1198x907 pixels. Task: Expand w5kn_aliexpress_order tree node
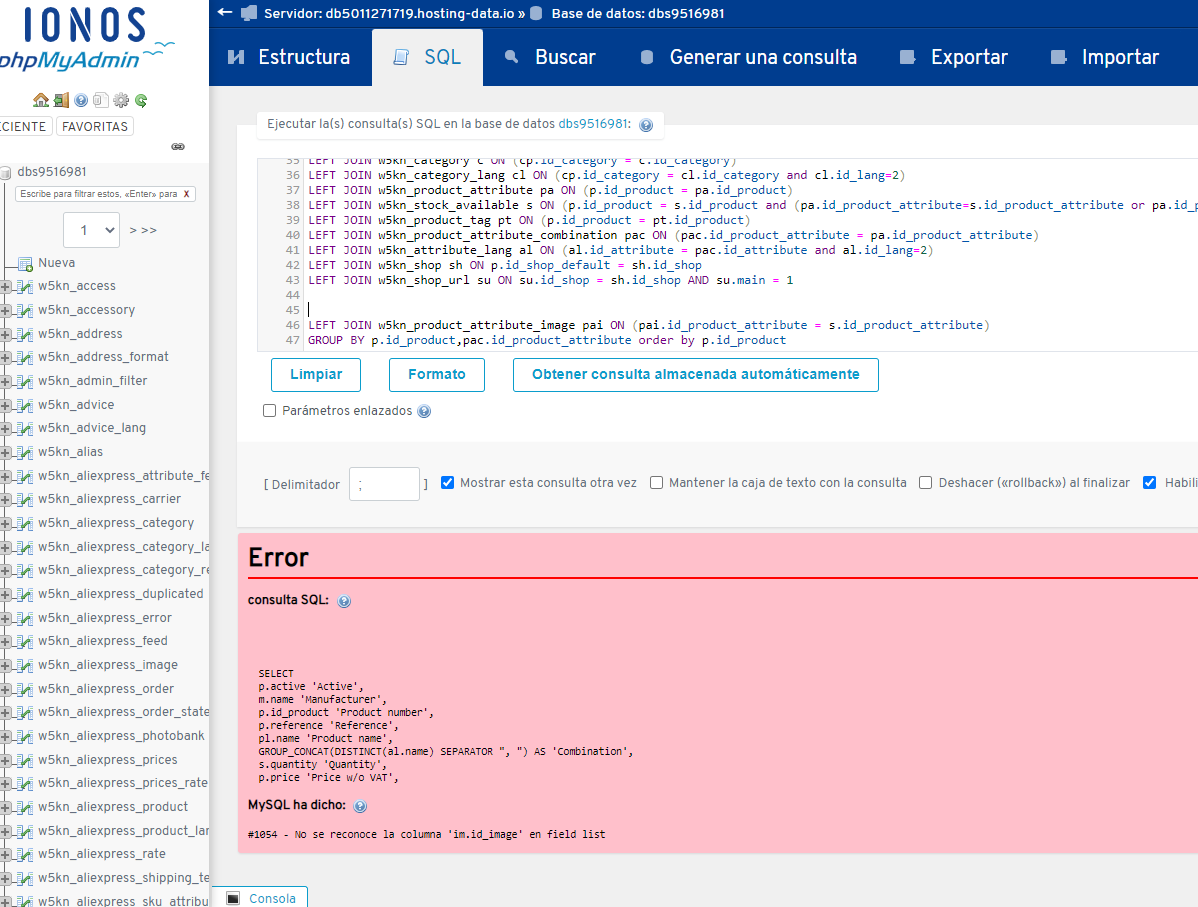5,690
